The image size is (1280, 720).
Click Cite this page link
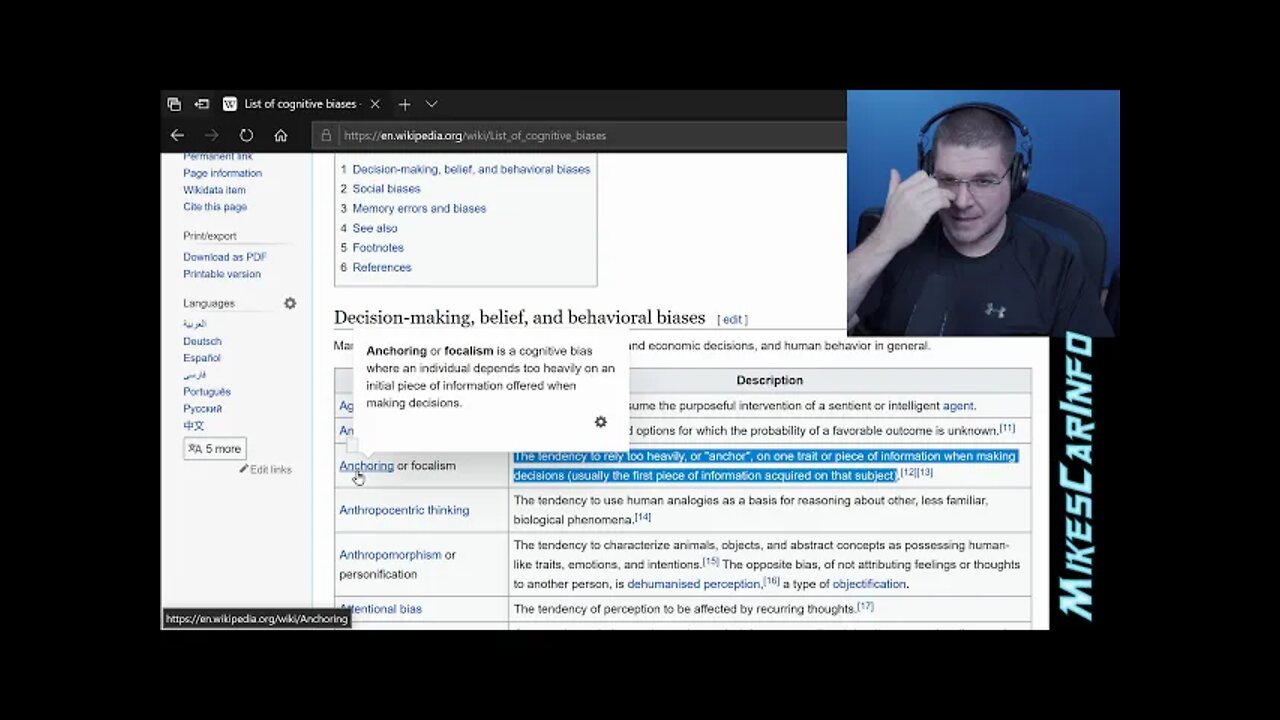(x=215, y=207)
